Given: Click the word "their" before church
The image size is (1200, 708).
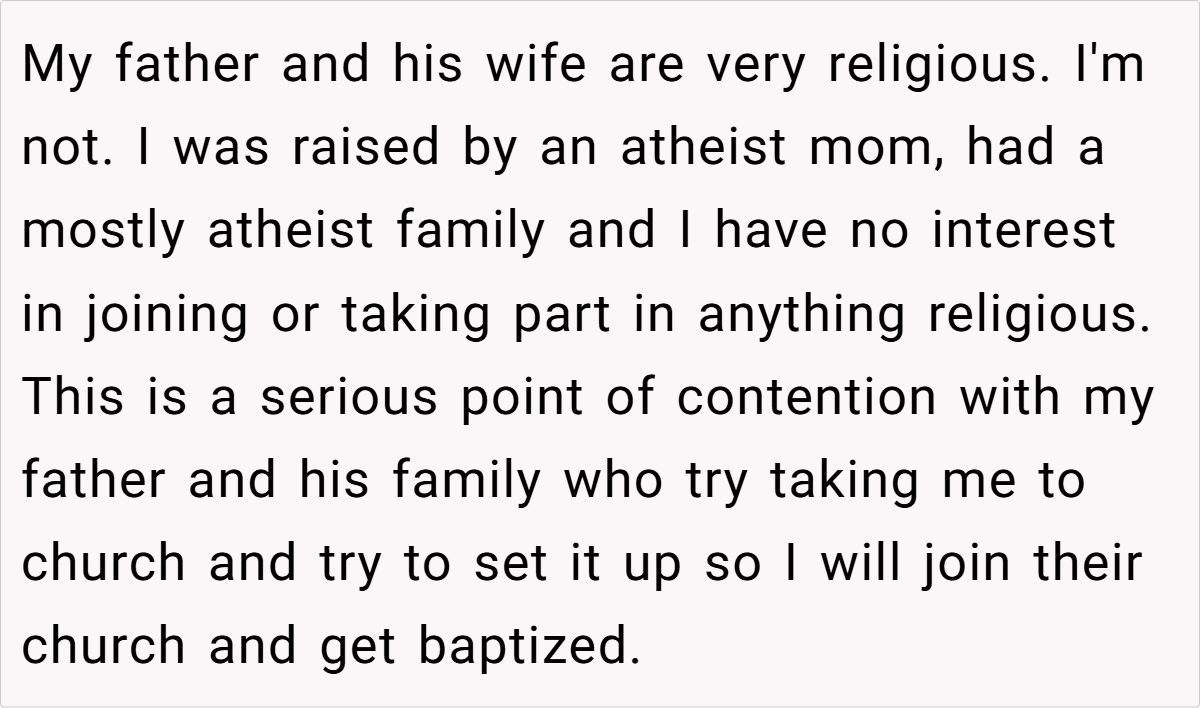Looking at the screenshot, I should [x=1085, y=563].
